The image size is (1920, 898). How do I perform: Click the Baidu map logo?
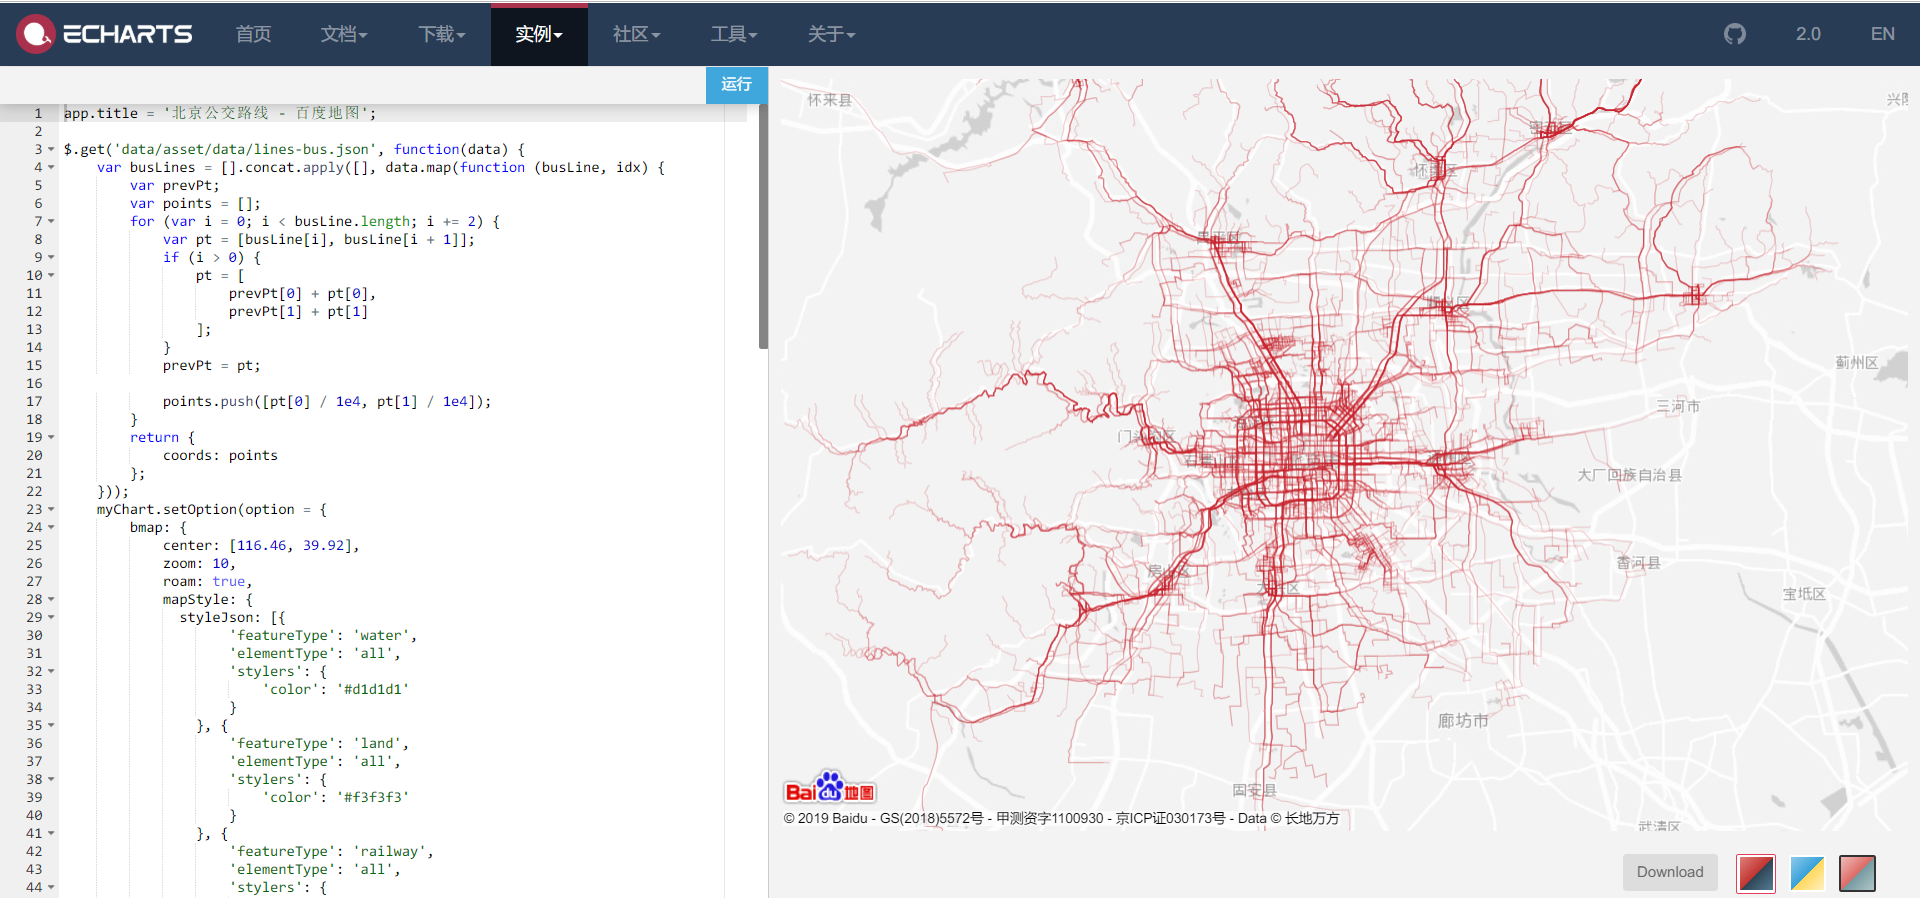pyautogui.click(x=830, y=787)
